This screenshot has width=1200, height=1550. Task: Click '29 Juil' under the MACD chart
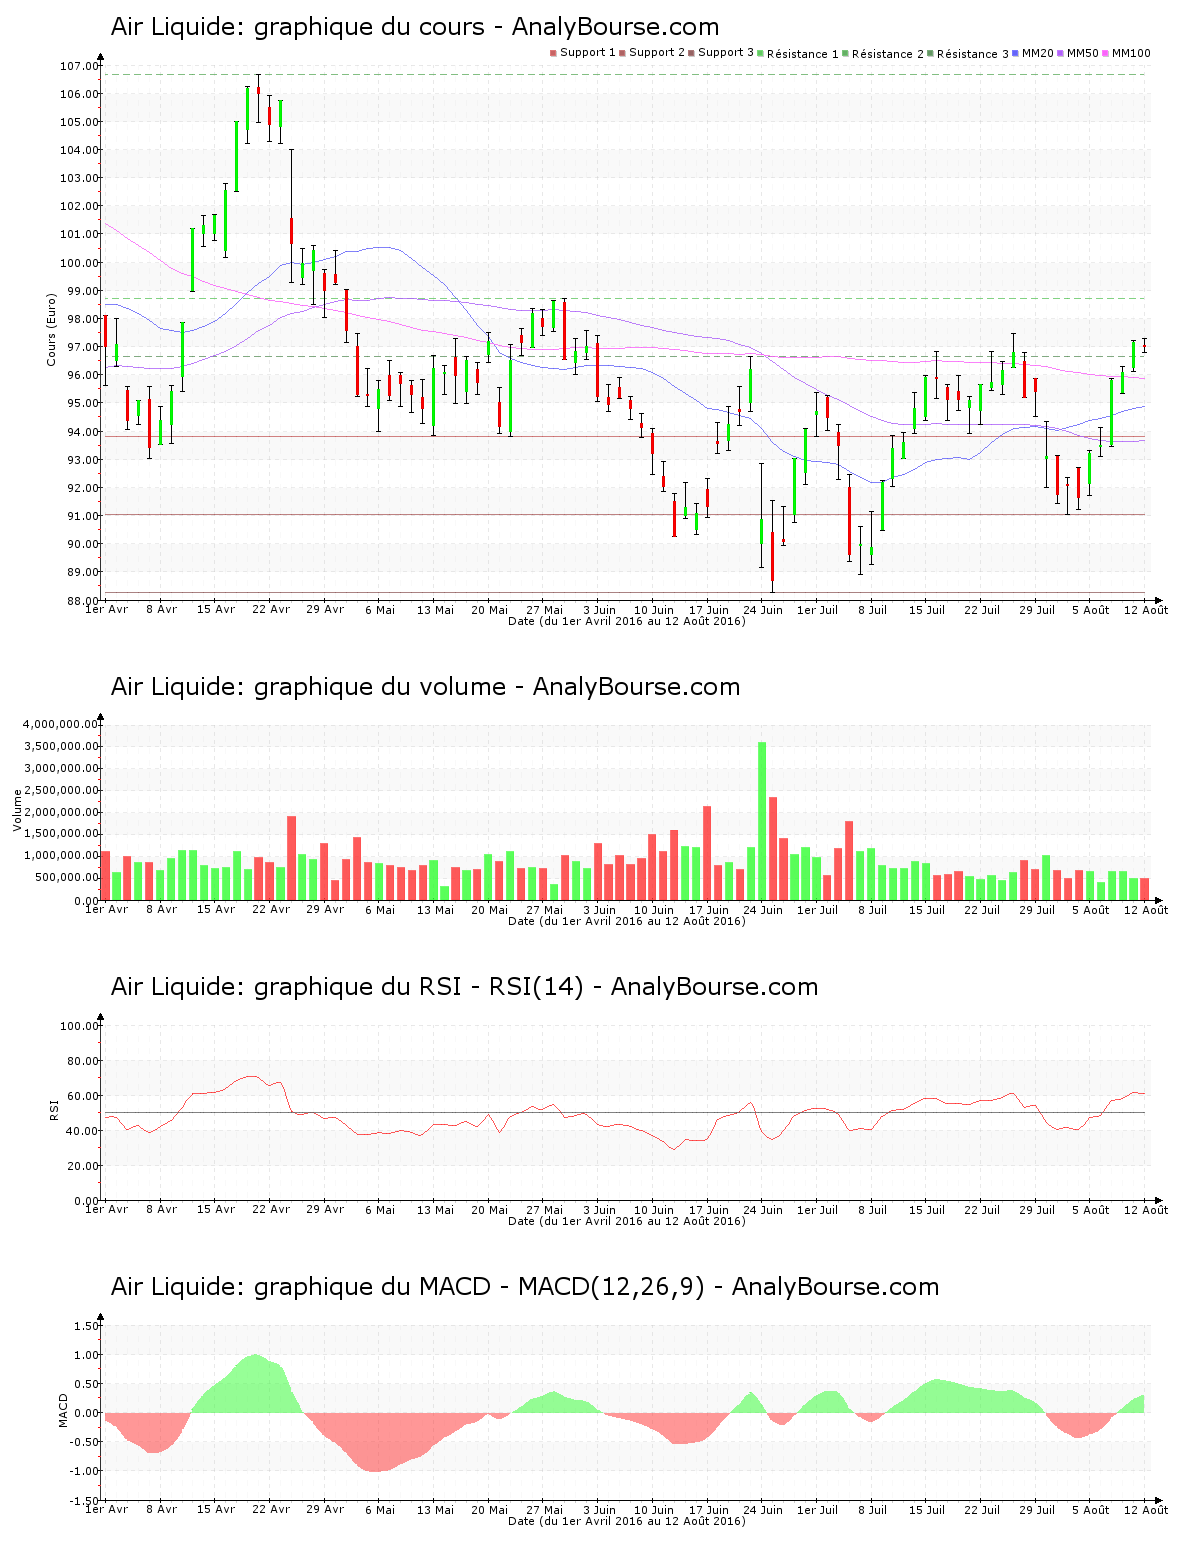click(1036, 1509)
